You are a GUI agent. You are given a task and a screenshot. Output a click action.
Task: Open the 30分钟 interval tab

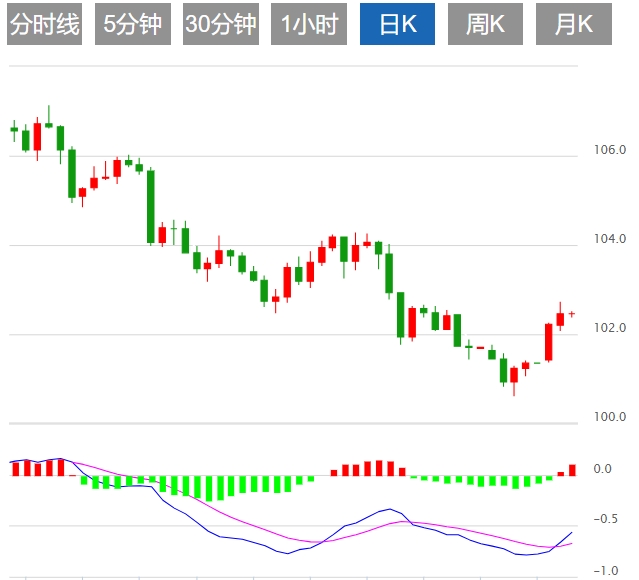click(220, 25)
